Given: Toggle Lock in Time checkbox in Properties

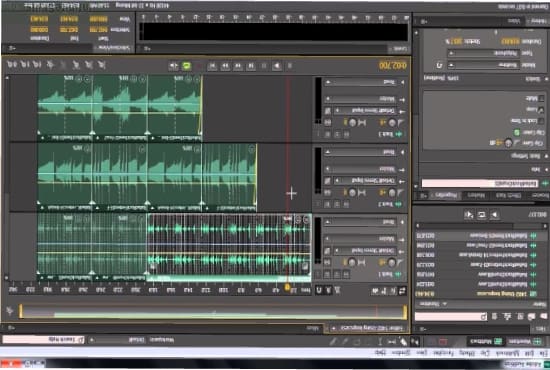Looking at the screenshot, I should click(542, 121).
